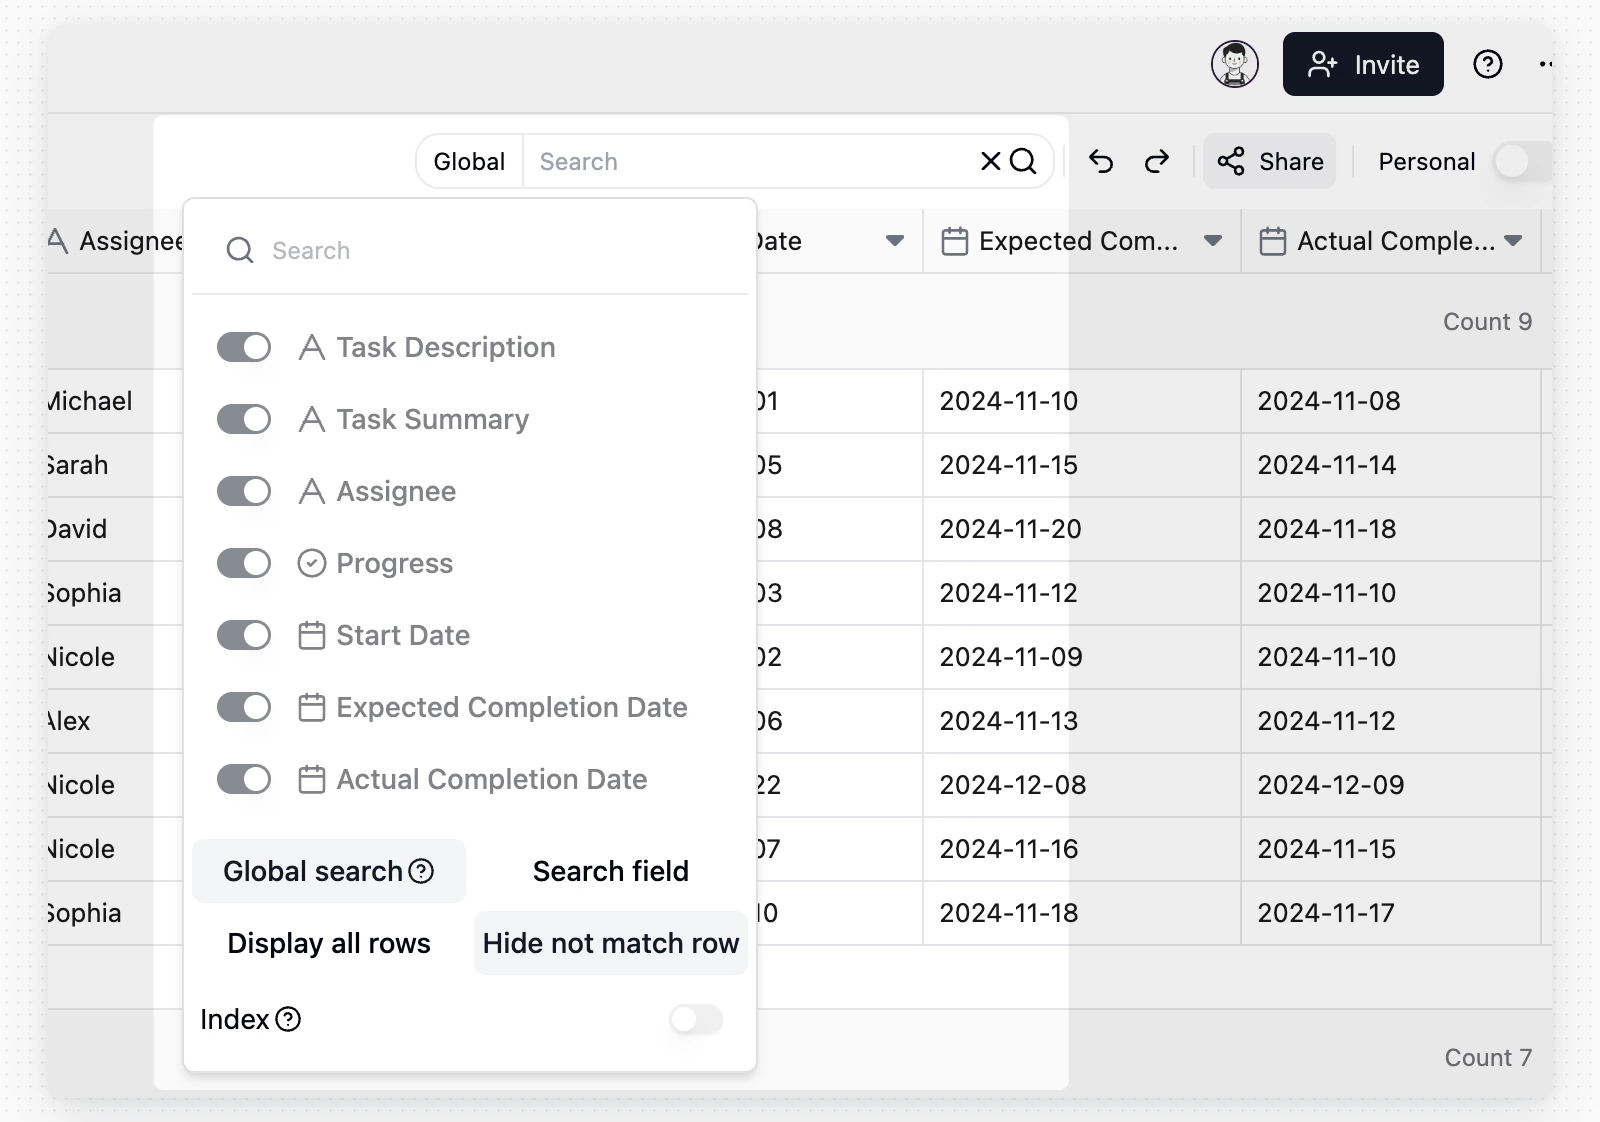Screen dimensions: 1600x1122
Task: Clear the search with the X icon
Action: tap(991, 161)
